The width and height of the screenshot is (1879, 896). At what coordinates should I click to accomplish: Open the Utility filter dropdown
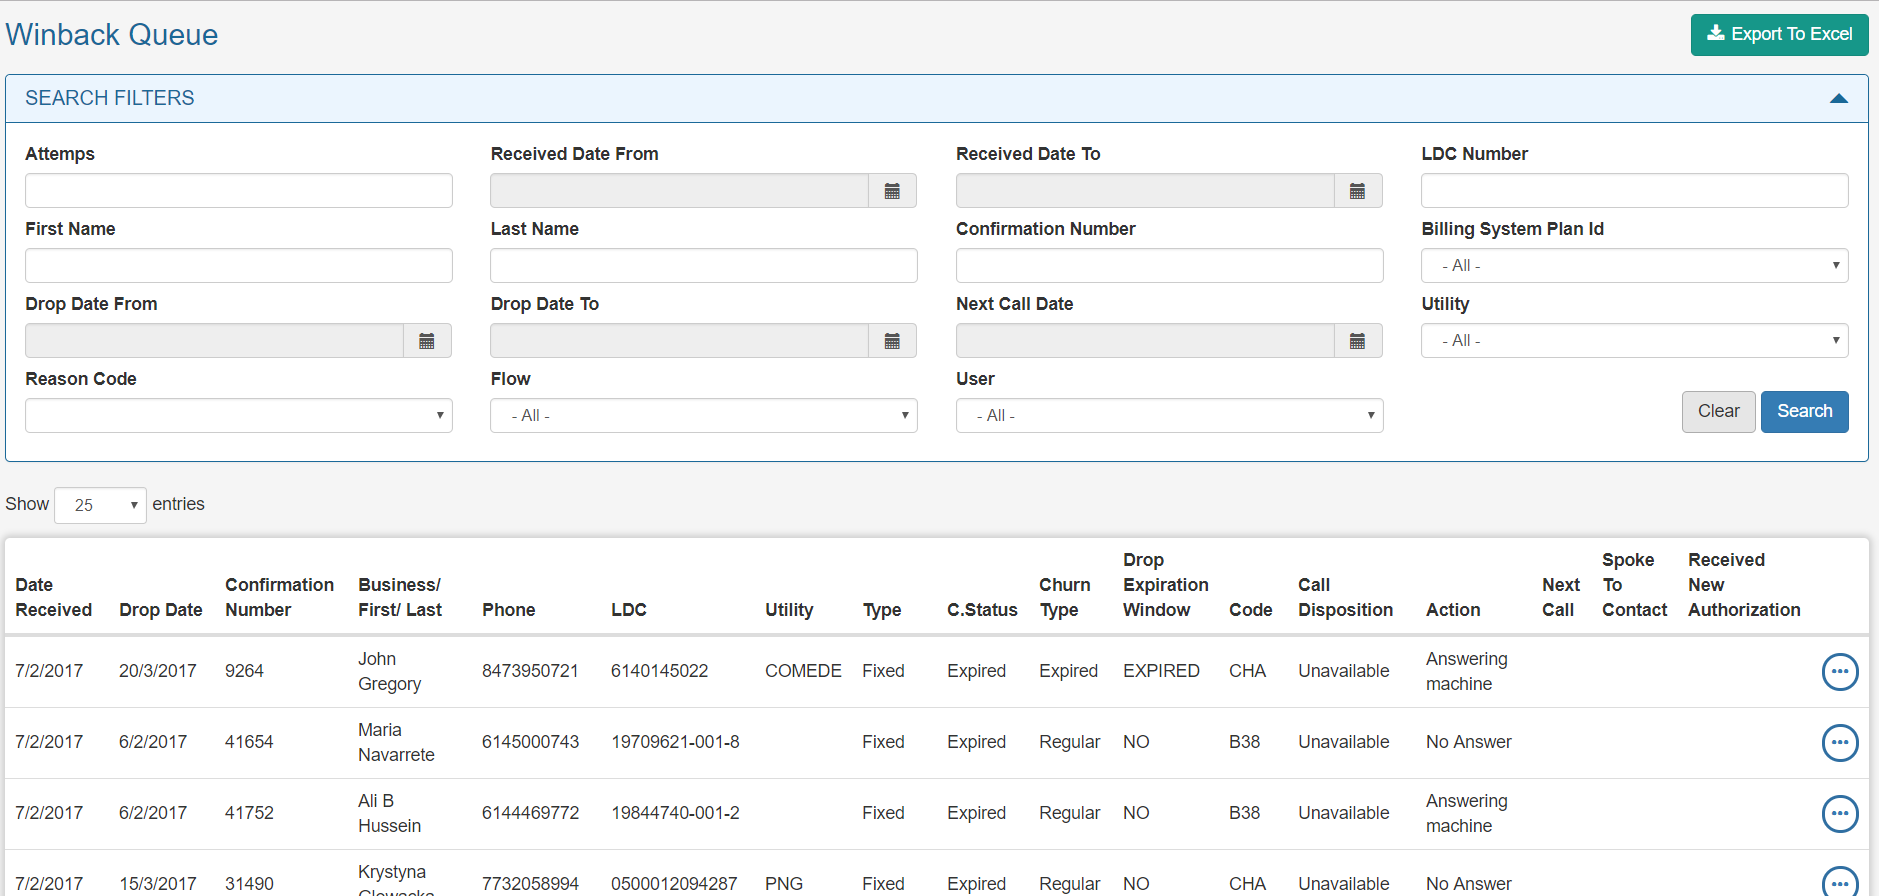[1634, 341]
